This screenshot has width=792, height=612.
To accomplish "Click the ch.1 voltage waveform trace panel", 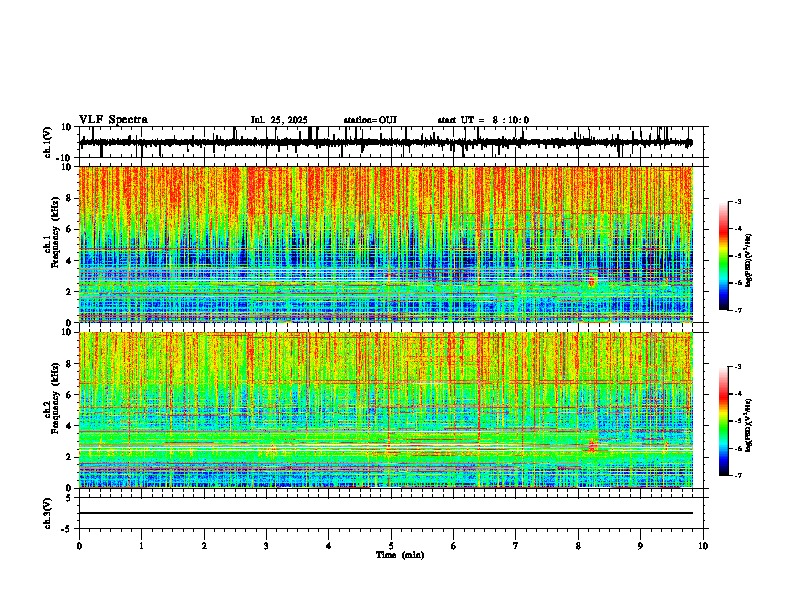I will [391, 142].
